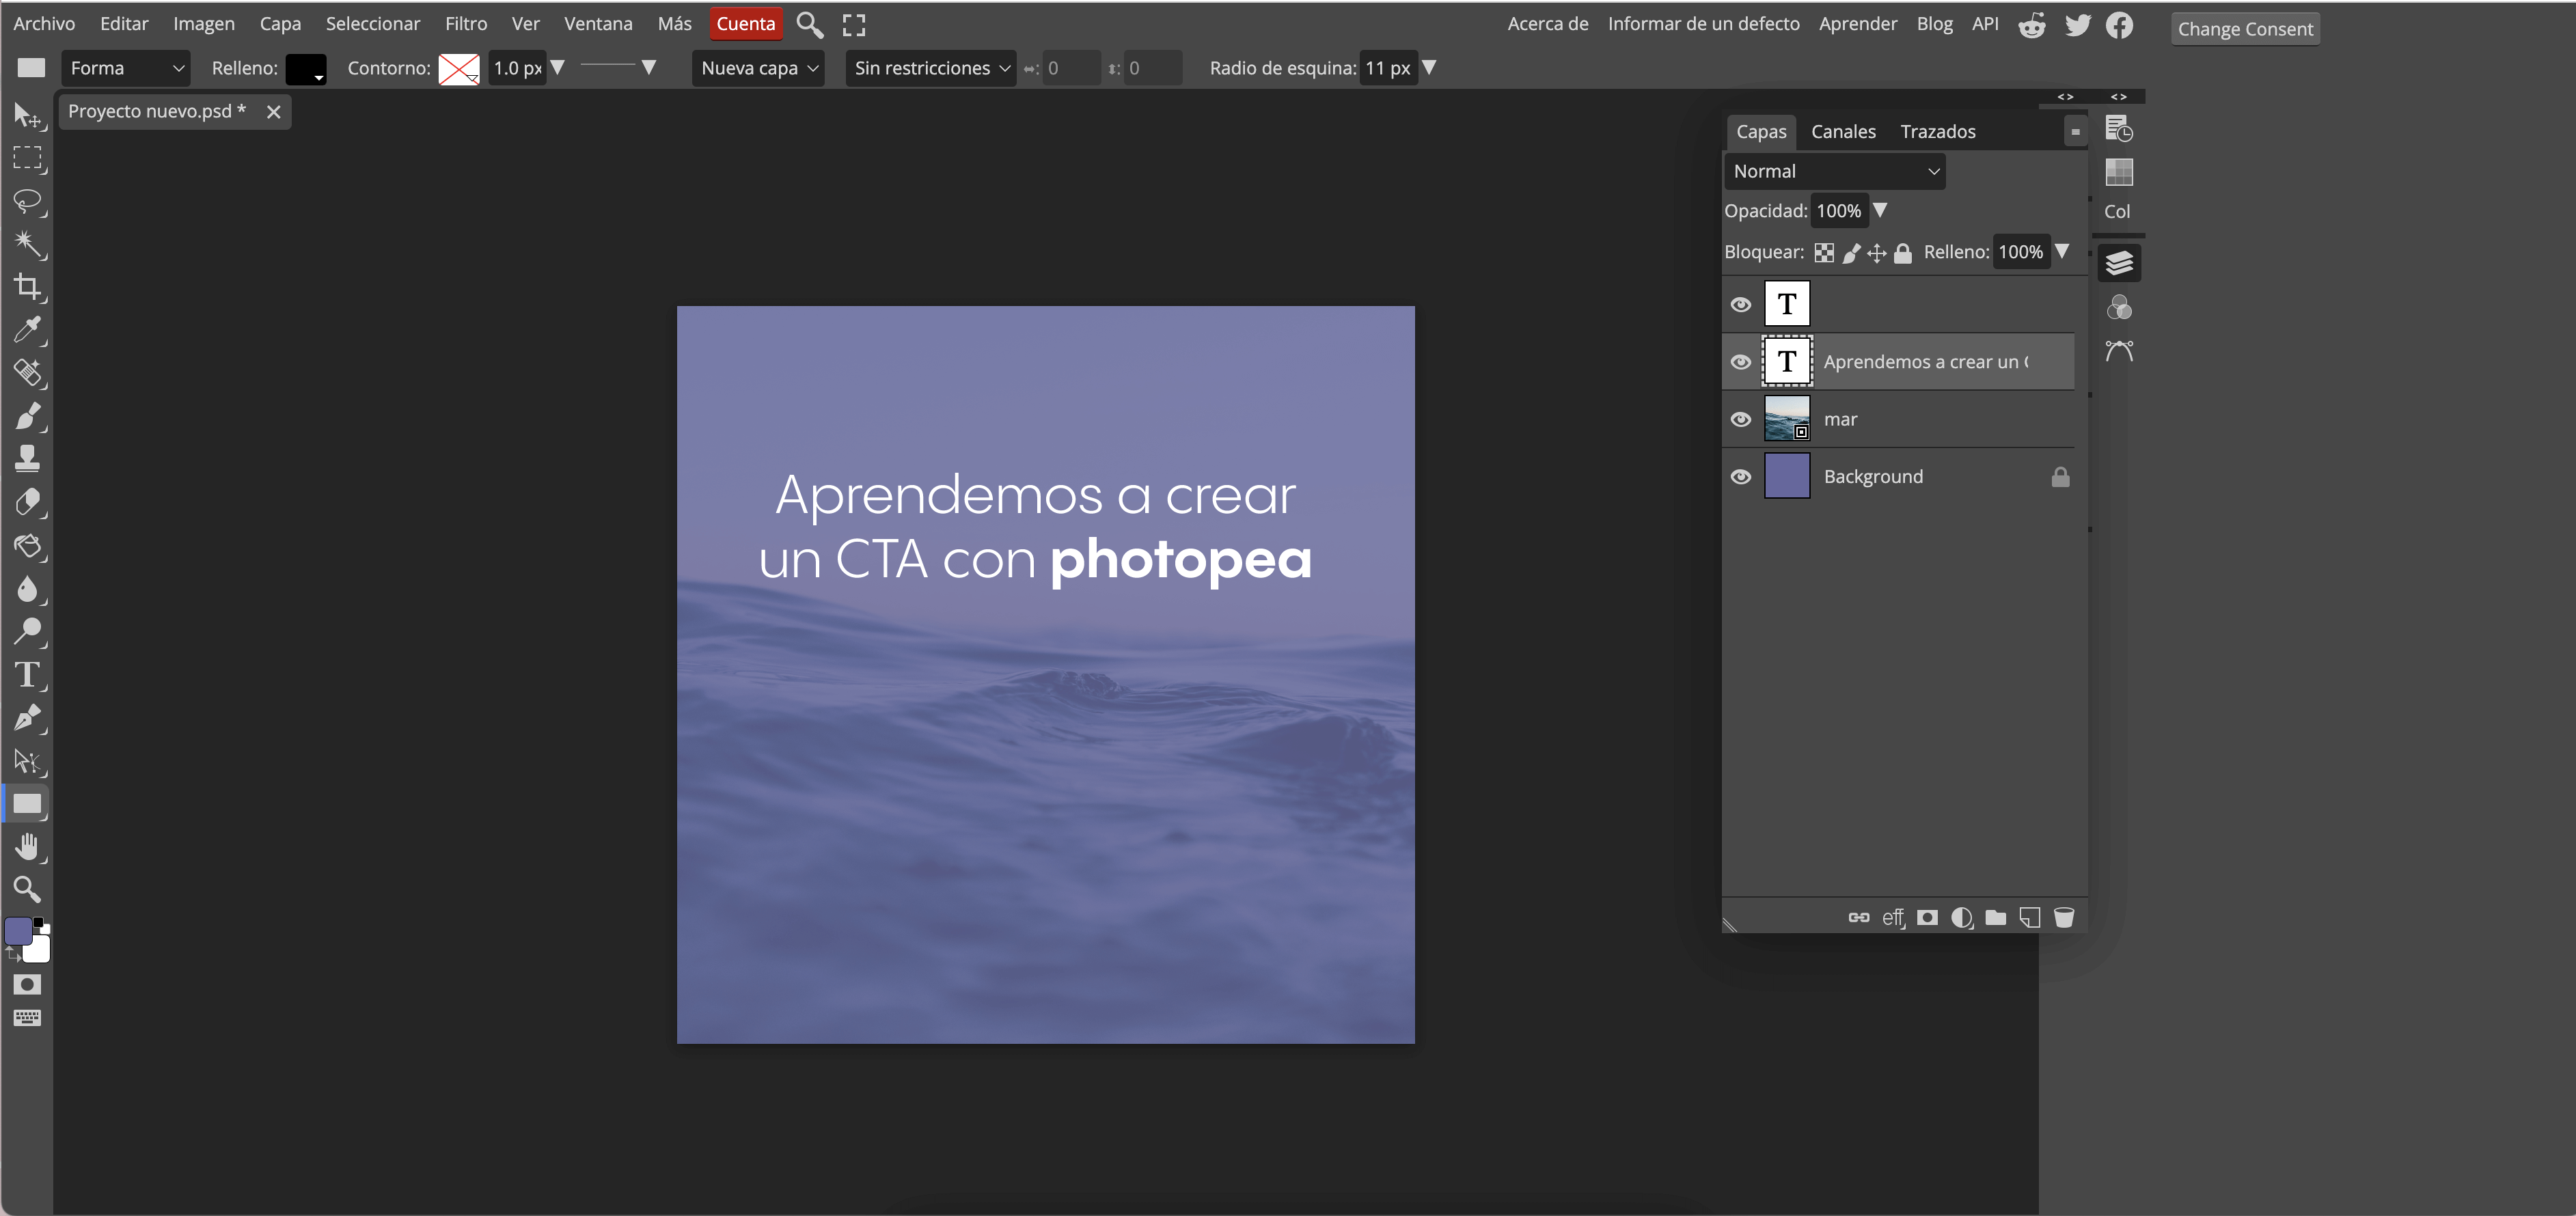Image resolution: width=2576 pixels, height=1216 pixels.
Task: Toggle visibility of the Background layer
Action: [1740, 476]
